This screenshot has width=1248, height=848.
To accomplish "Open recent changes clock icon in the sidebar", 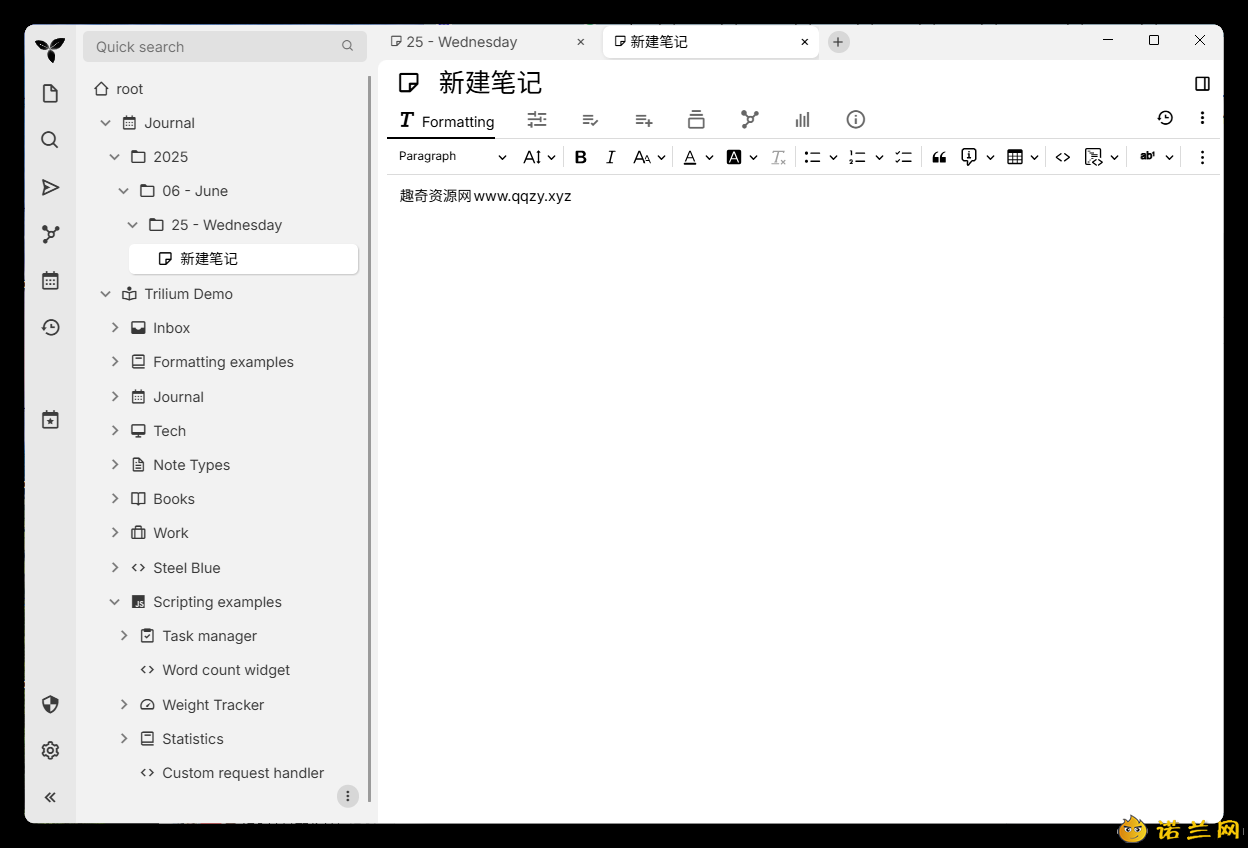I will point(50,327).
